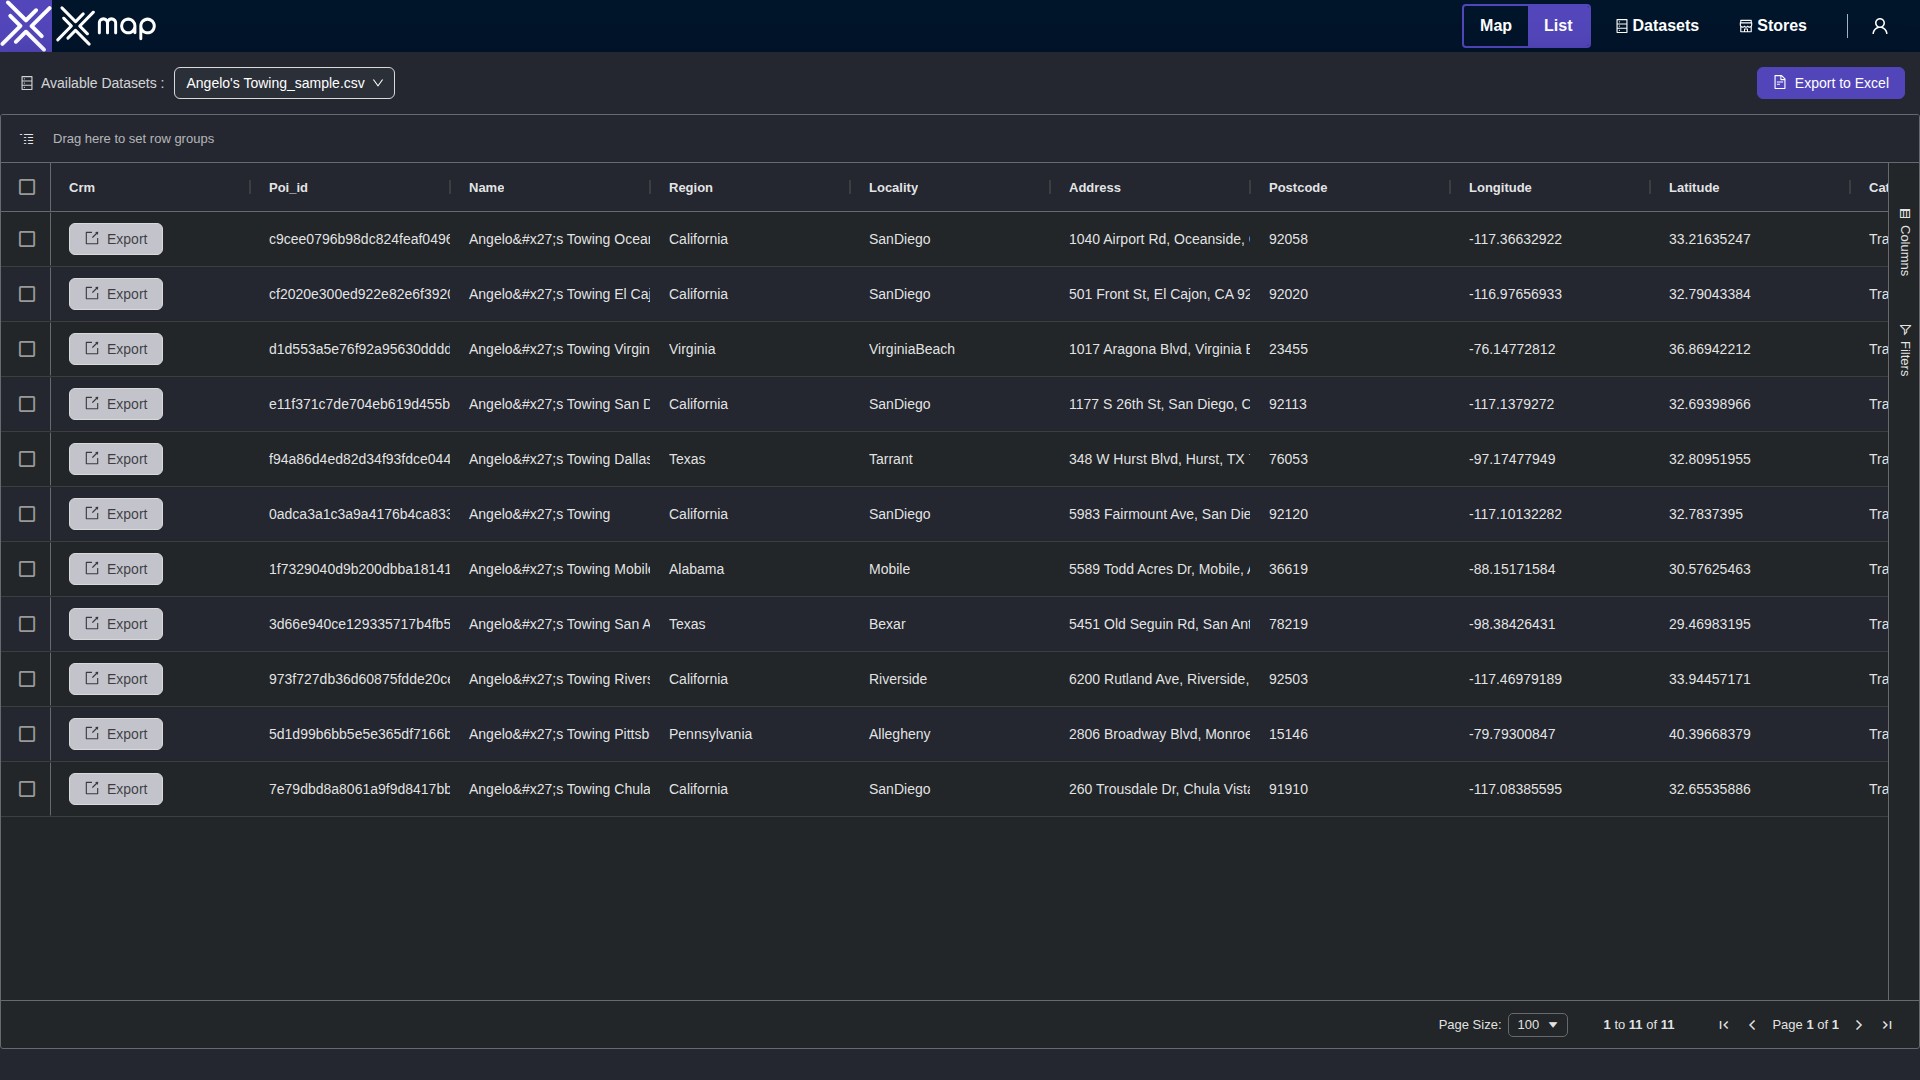Open the Datasets view

click(1656, 25)
